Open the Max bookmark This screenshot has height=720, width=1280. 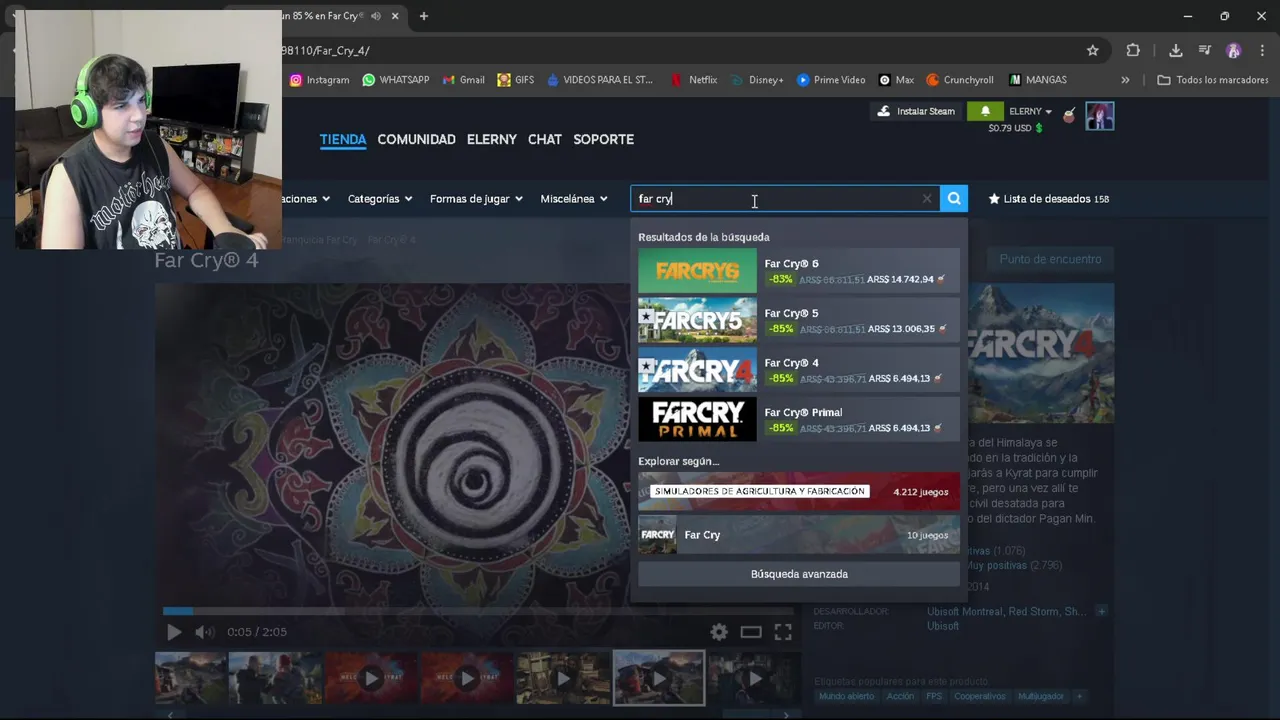pyautogui.click(x=896, y=80)
